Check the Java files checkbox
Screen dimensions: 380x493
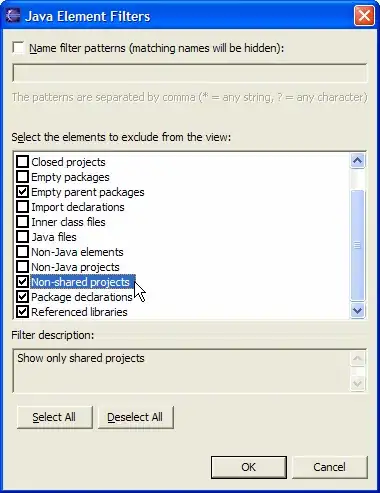[x=22, y=237]
